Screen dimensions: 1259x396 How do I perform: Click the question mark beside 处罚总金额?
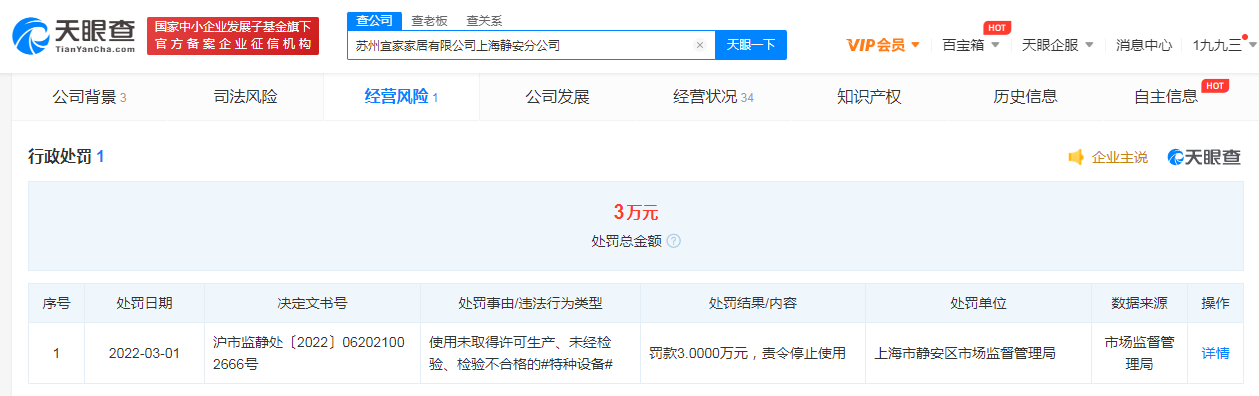coord(674,241)
